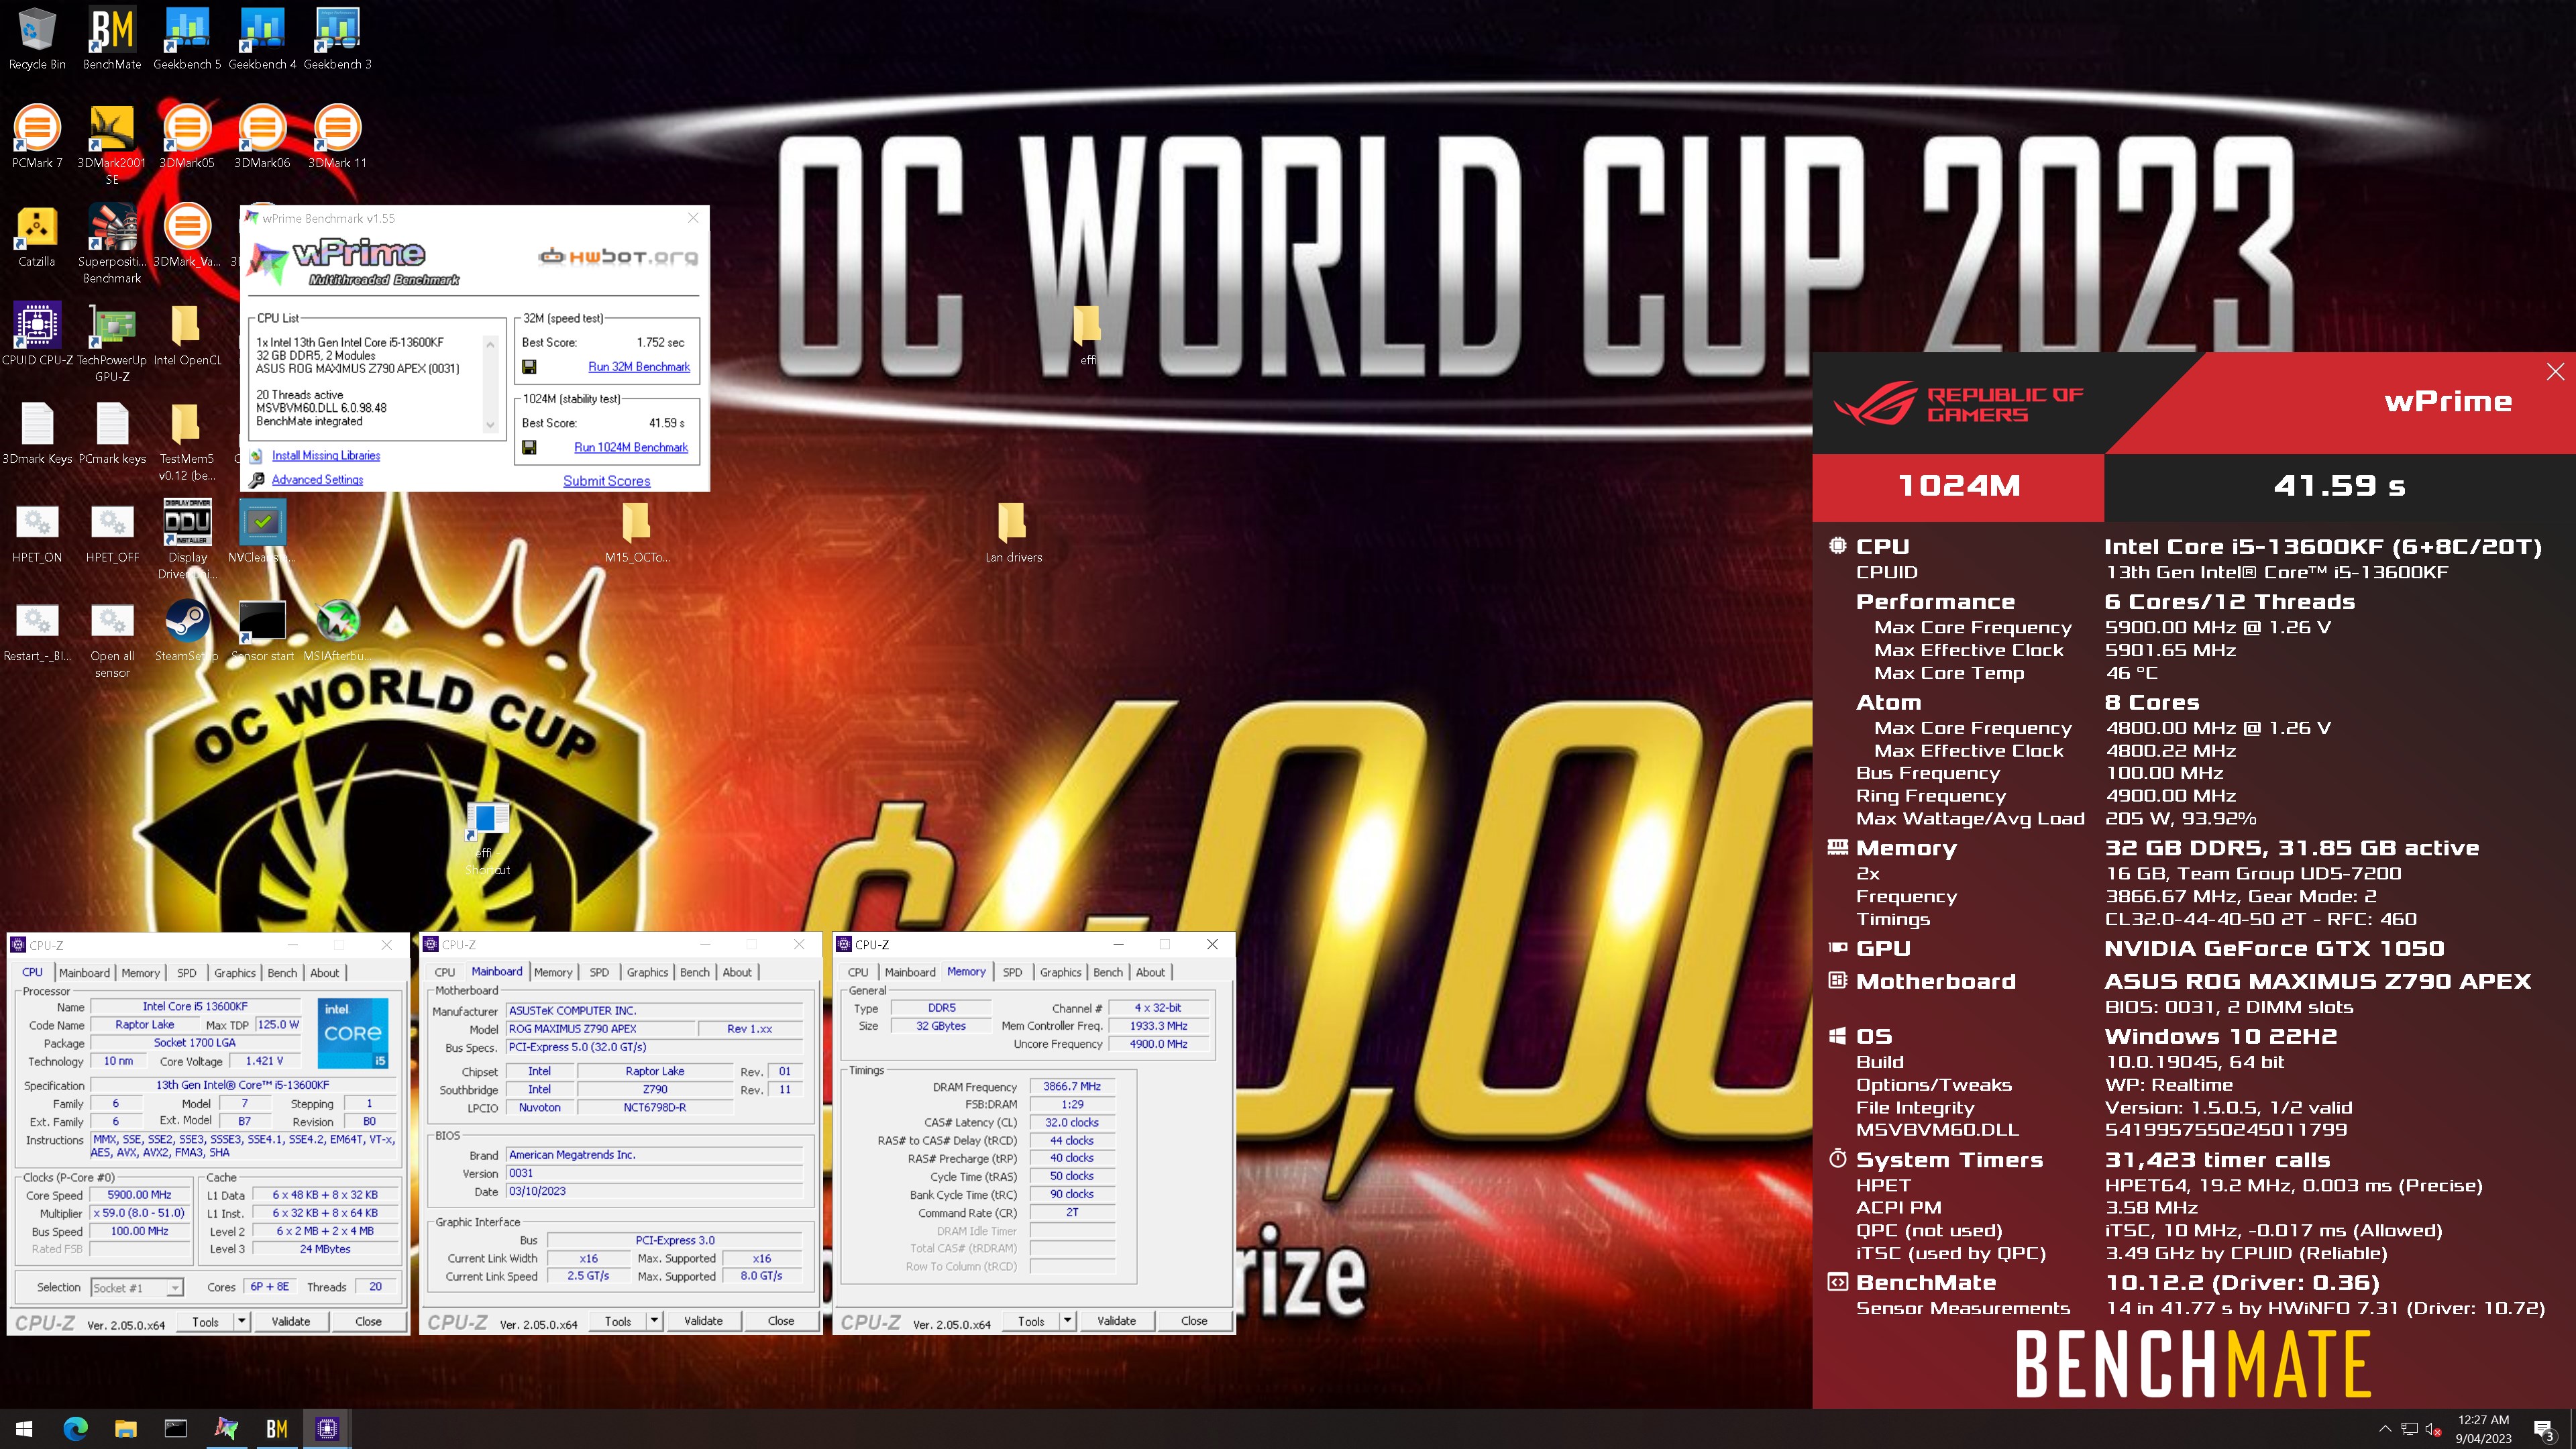
Task: Select the TechPowerUp GPU-Z desktop shortcut
Action: coord(112,342)
